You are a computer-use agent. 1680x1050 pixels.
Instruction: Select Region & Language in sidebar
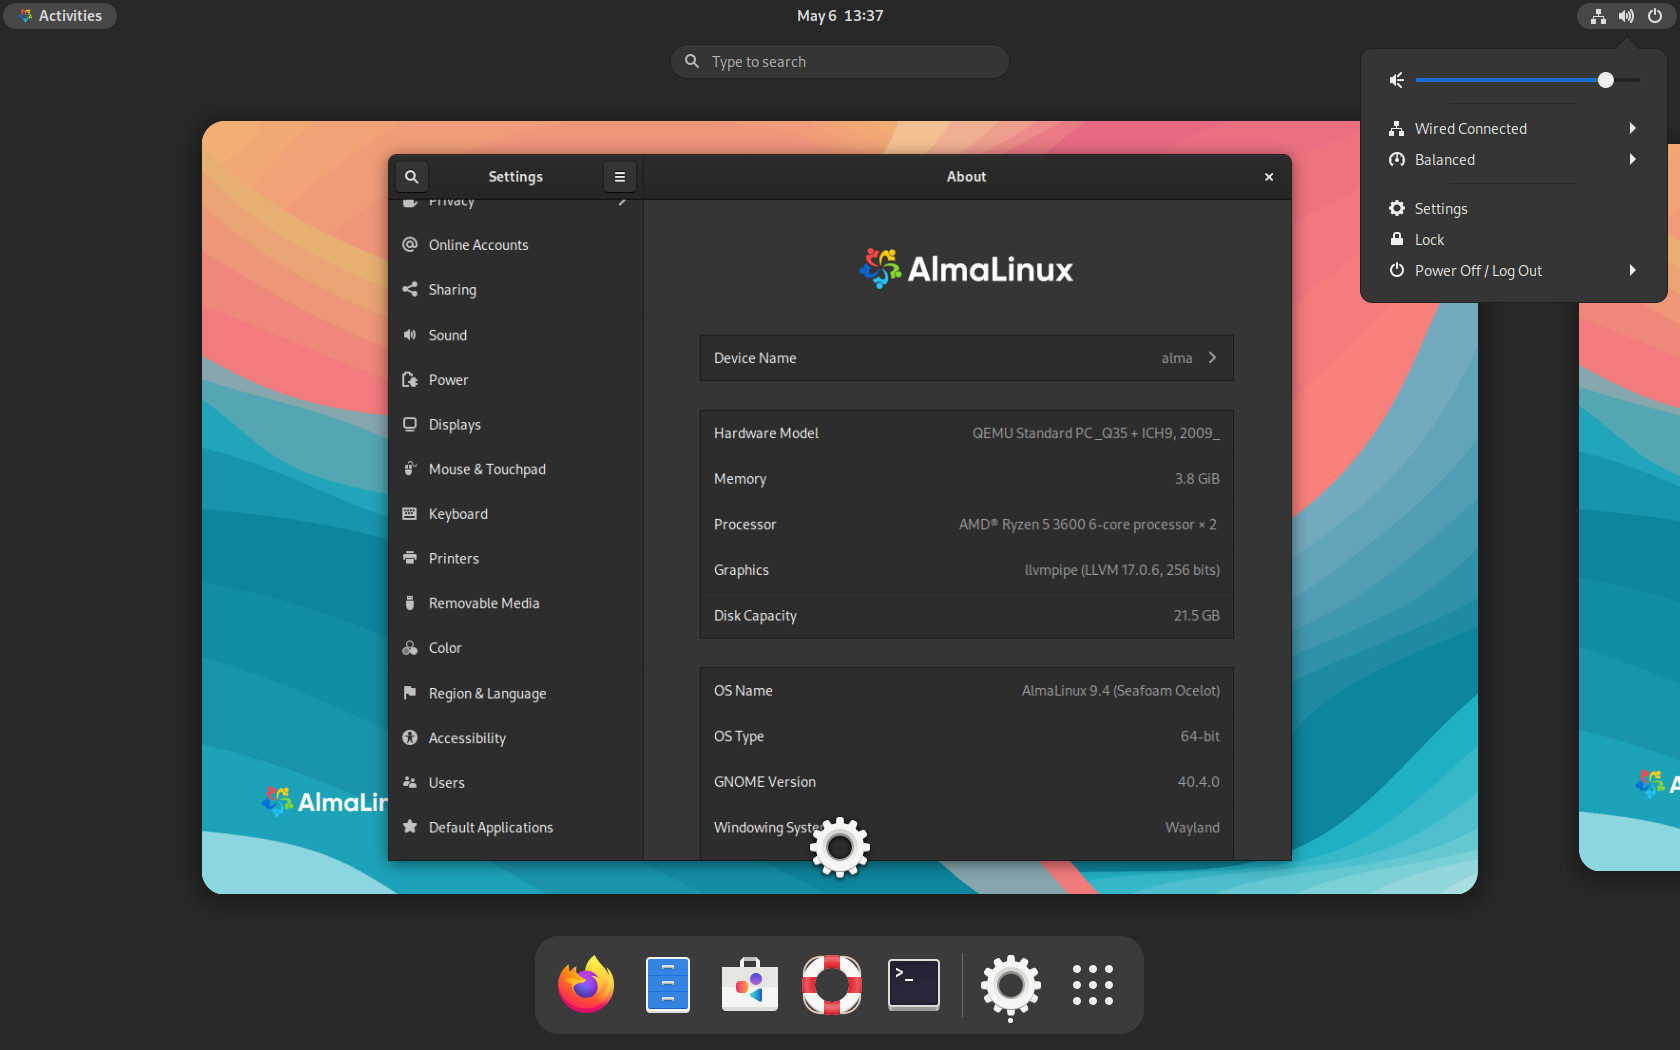(x=515, y=693)
